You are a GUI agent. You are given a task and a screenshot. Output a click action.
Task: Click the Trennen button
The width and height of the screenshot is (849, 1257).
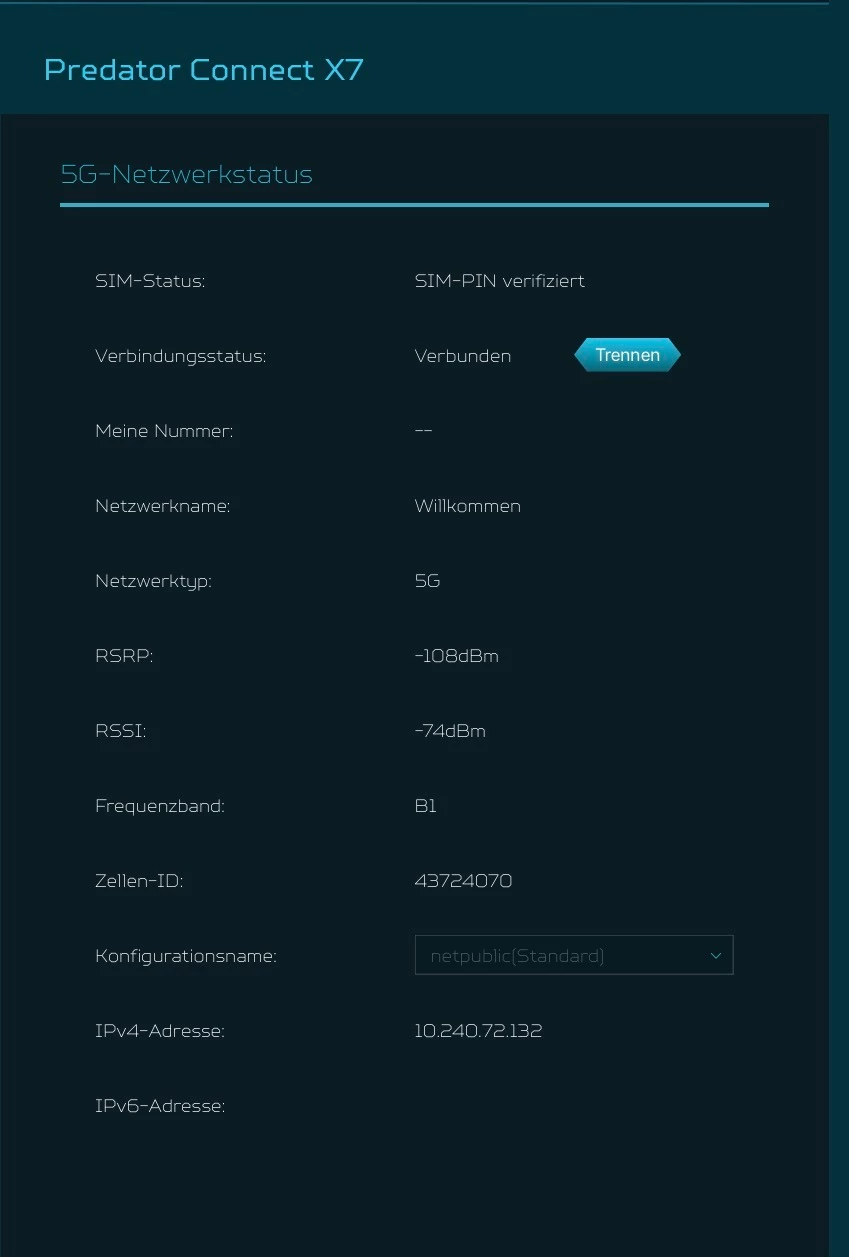pyautogui.click(x=627, y=355)
